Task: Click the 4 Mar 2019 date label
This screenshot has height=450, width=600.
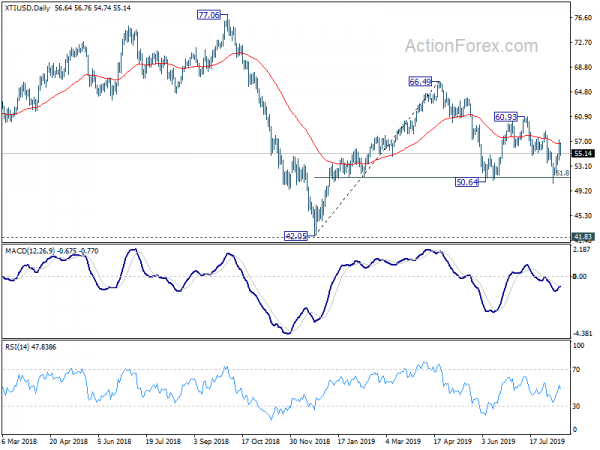Action: click(x=403, y=442)
